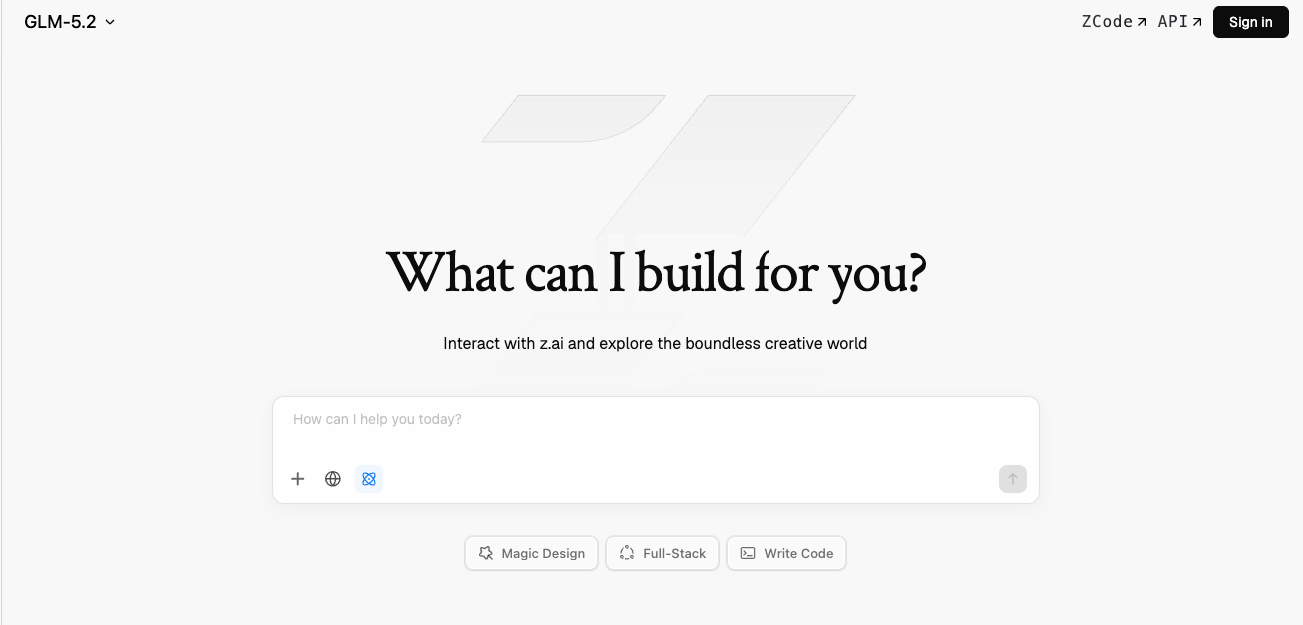Disable the blue atom deep think toggle
Image resolution: width=1303 pixels, height=625 pixels.
point(369,479)
